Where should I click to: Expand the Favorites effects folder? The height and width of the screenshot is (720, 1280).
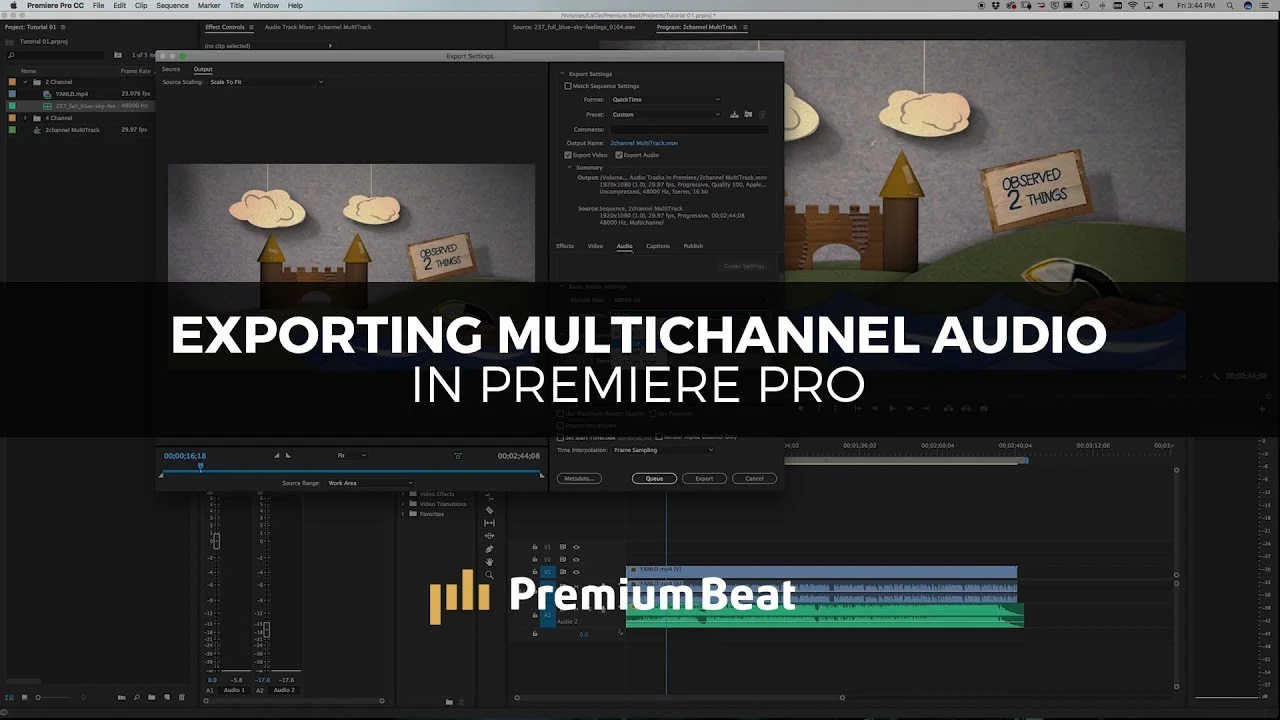(x=404, y=514)
